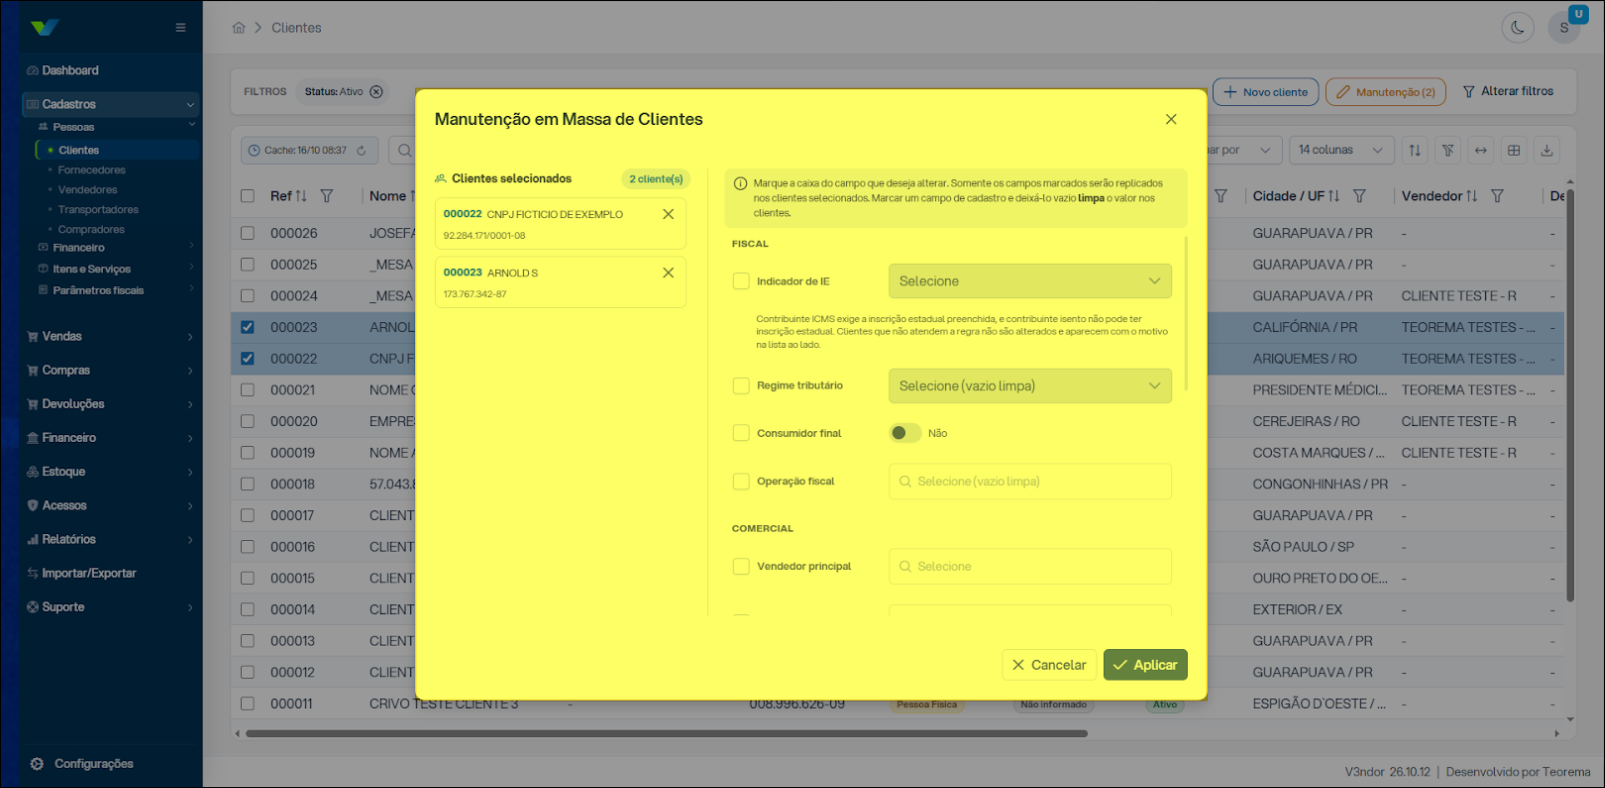Toggle the Consumidor final switch showing Não
Image resolution: width=1605 pixels, height=788 pixels.
[x=905, y=433]
